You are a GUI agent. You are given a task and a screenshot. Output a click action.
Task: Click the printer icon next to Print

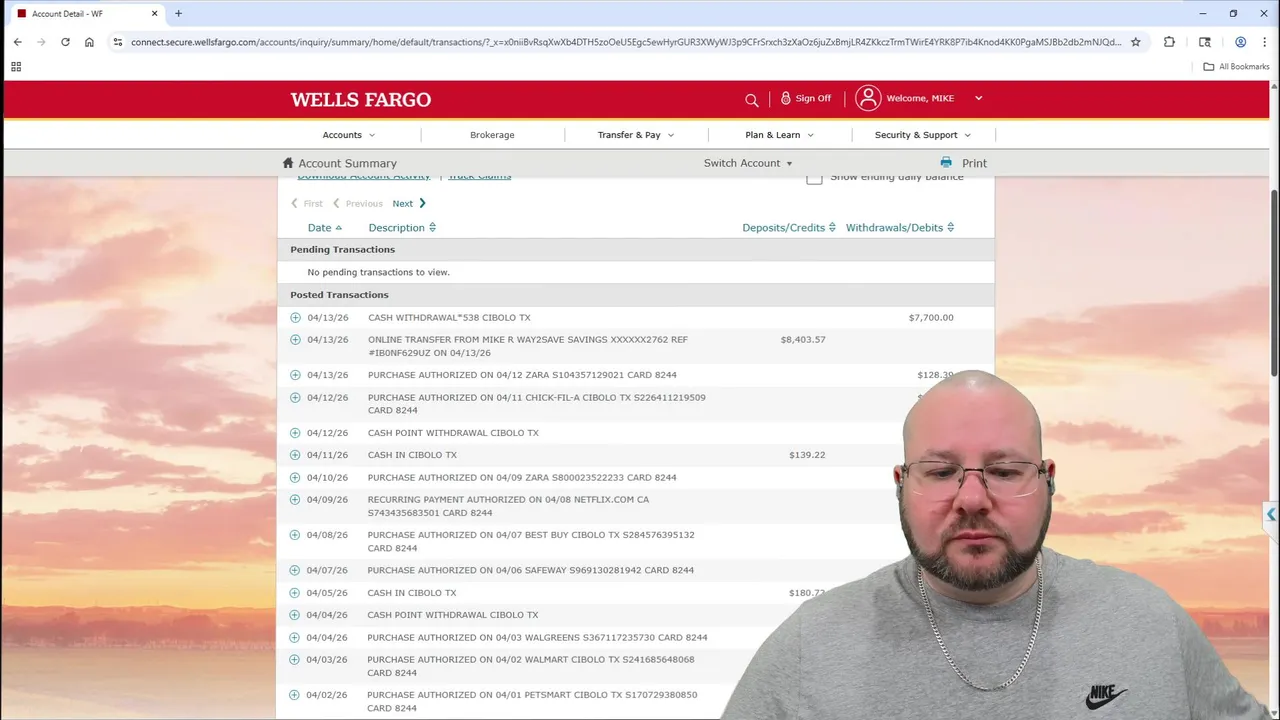(x=946, y=162)
